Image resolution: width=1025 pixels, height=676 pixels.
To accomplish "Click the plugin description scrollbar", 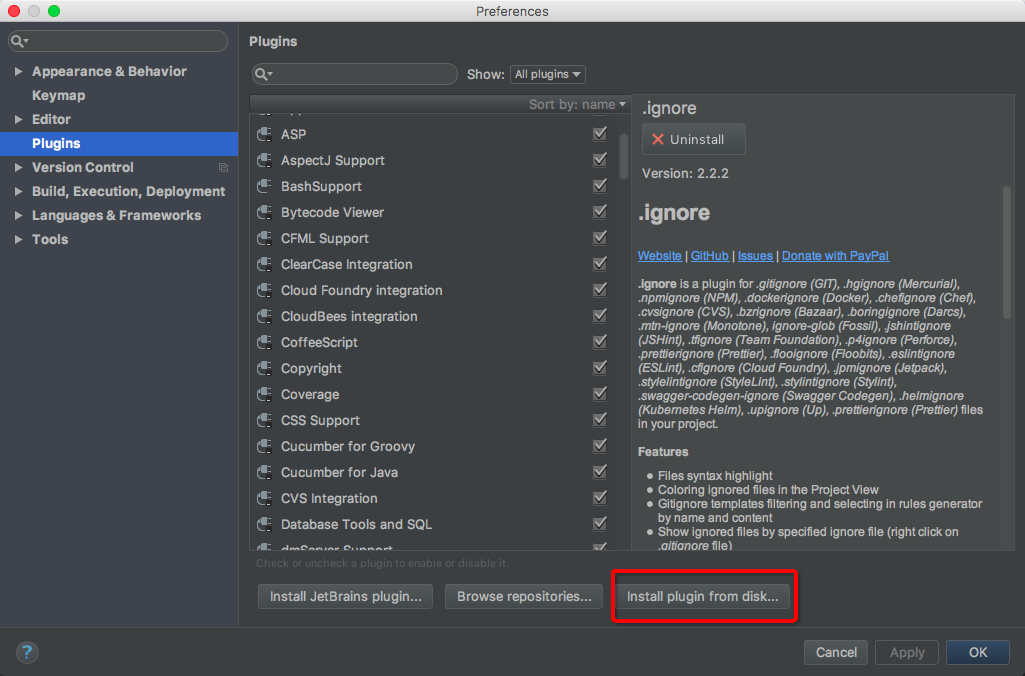I will click(1007, 252).
